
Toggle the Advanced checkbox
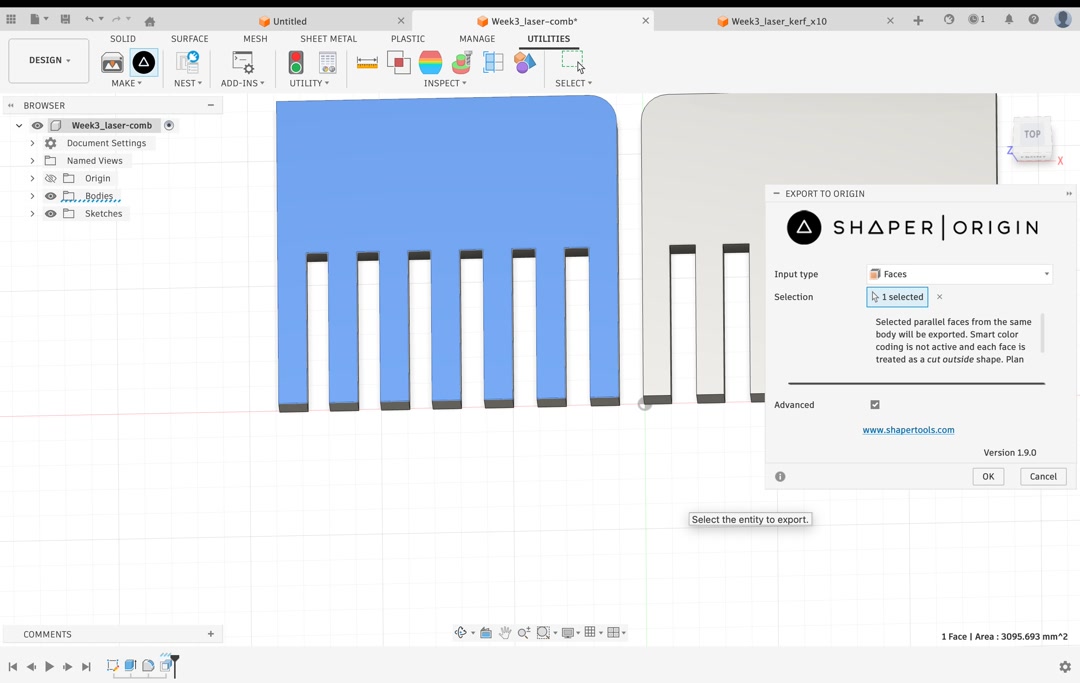(875, 405)
